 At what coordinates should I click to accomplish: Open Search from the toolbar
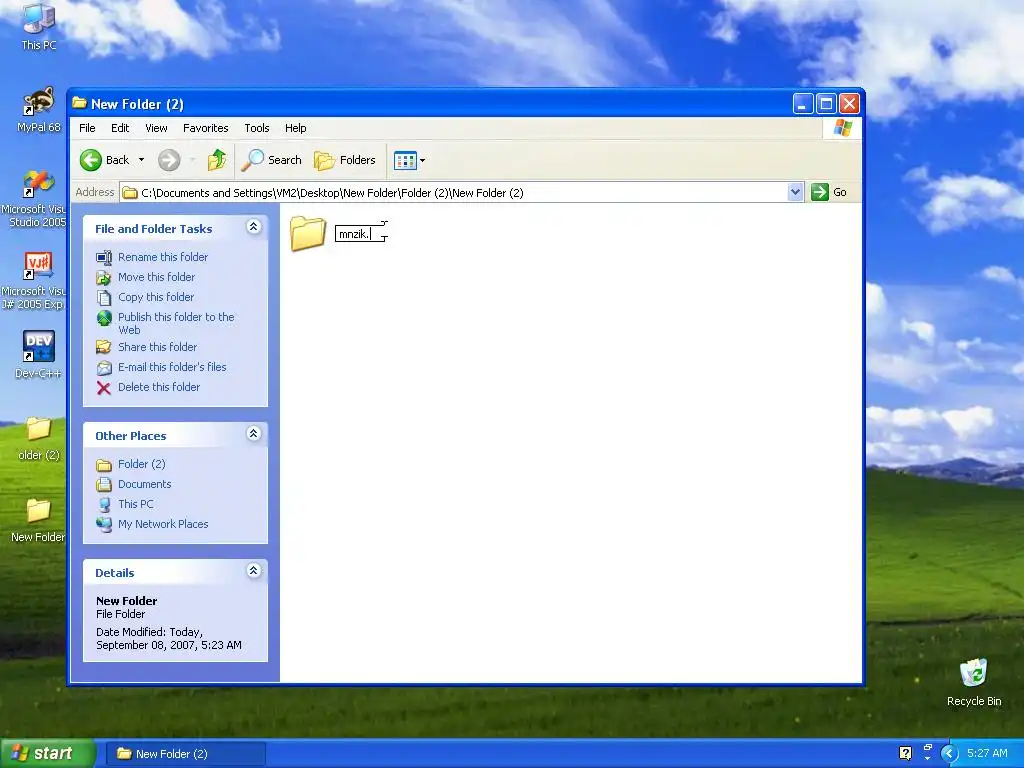coord(271,160)
